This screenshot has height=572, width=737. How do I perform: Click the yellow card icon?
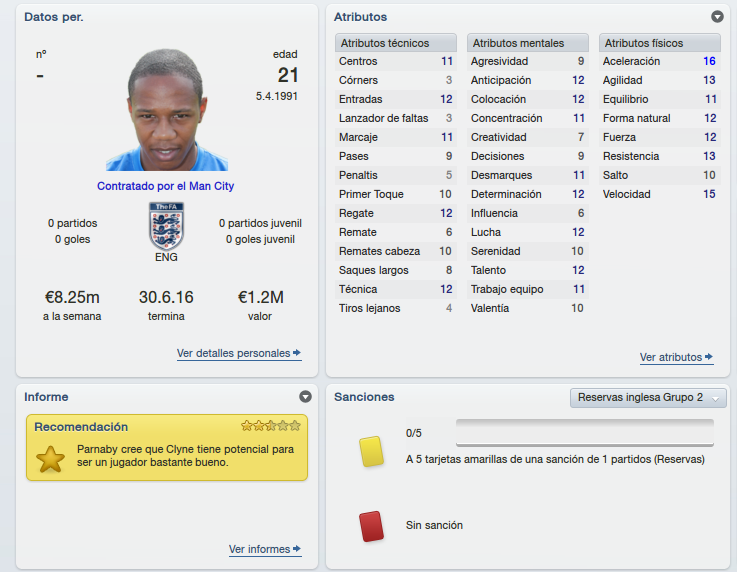click(x=371, y=451)
